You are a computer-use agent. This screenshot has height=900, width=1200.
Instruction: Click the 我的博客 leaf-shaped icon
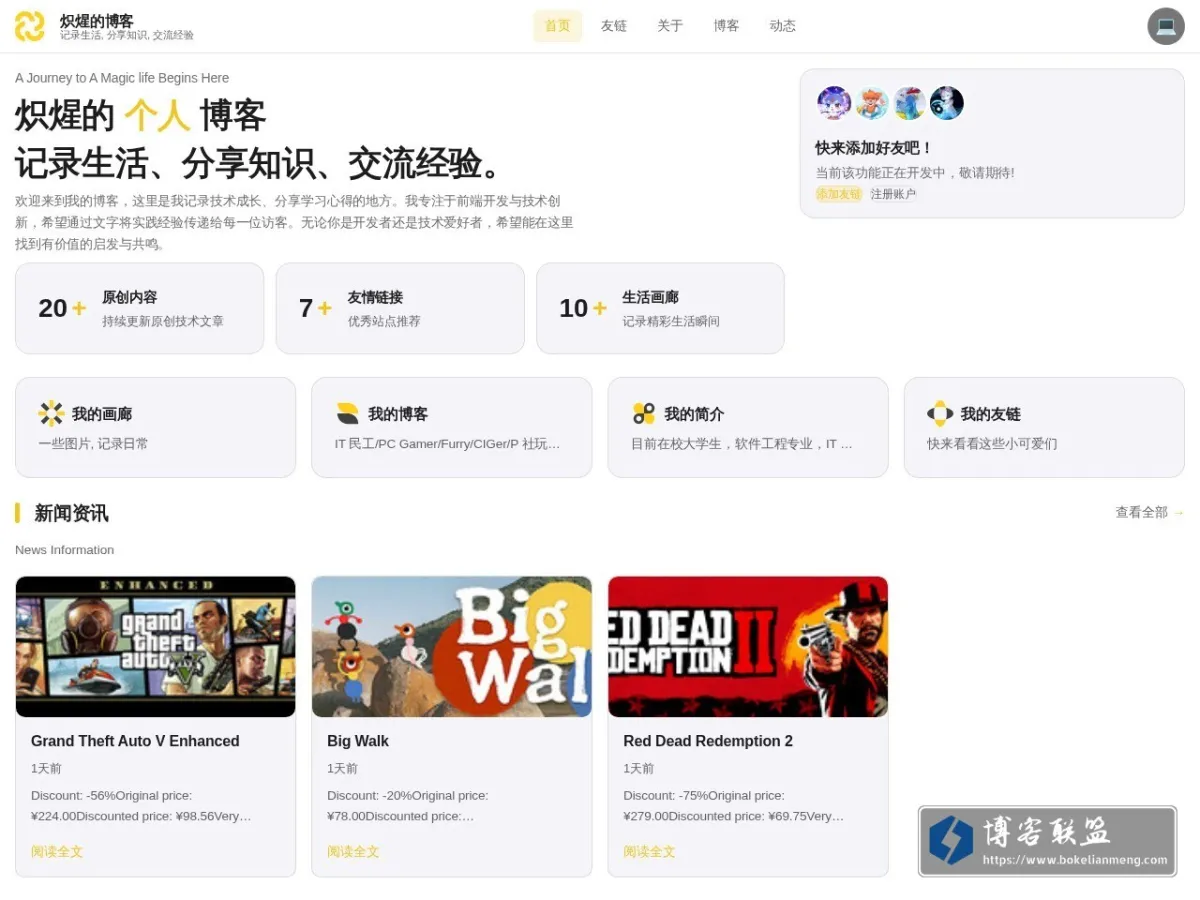(x=347, y=414)
